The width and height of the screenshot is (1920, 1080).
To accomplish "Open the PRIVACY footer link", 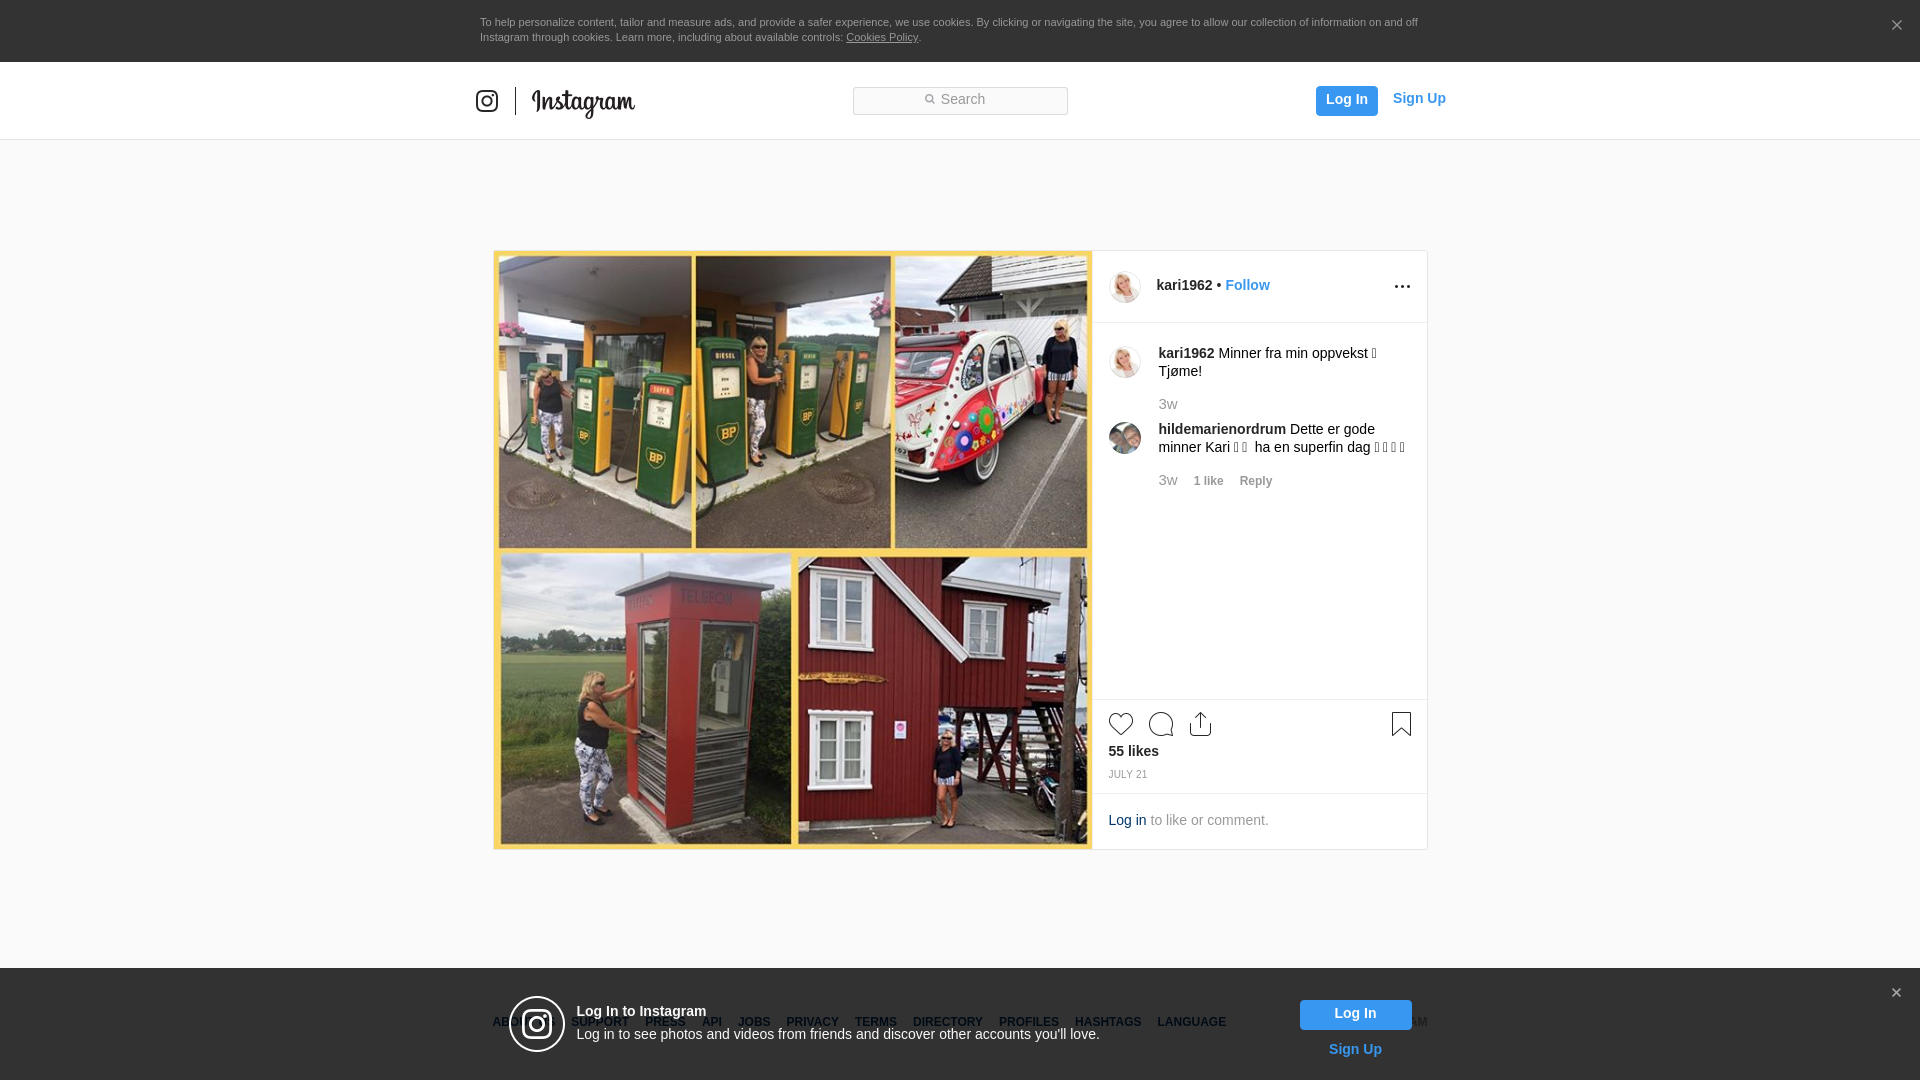I will coord(812,1022).
